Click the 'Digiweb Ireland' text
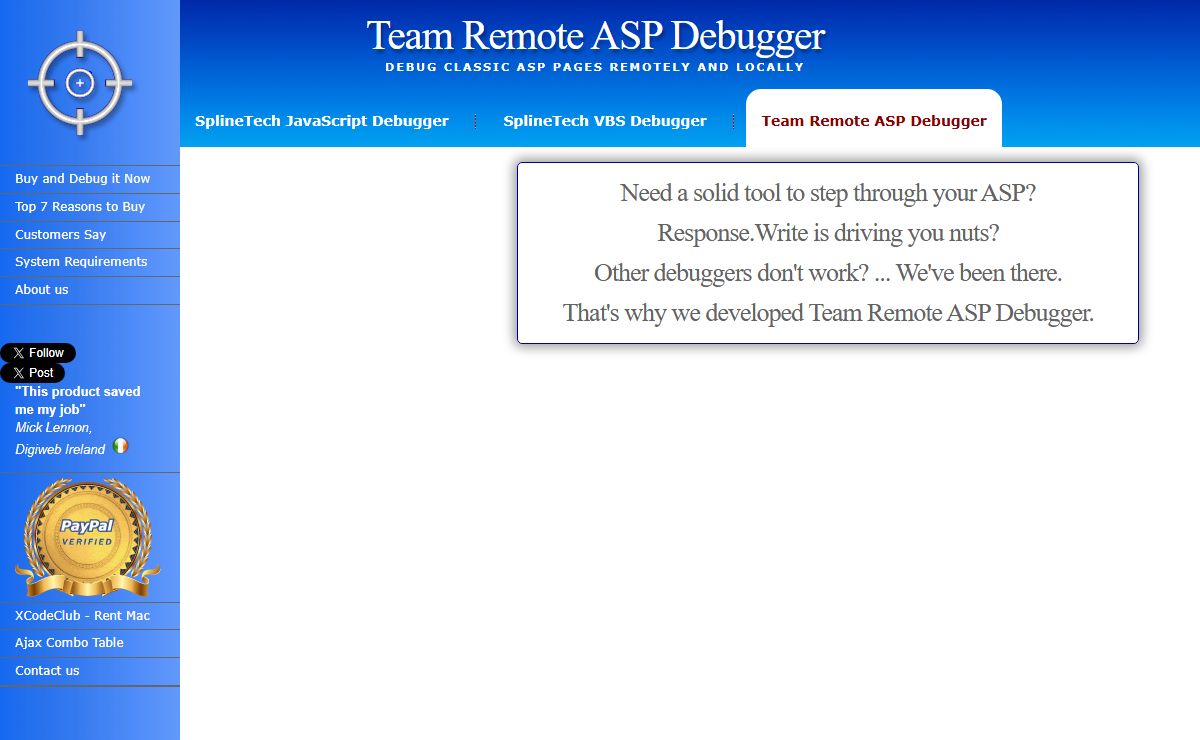This screenshot has width=1200, height=740. click(60, 450)
